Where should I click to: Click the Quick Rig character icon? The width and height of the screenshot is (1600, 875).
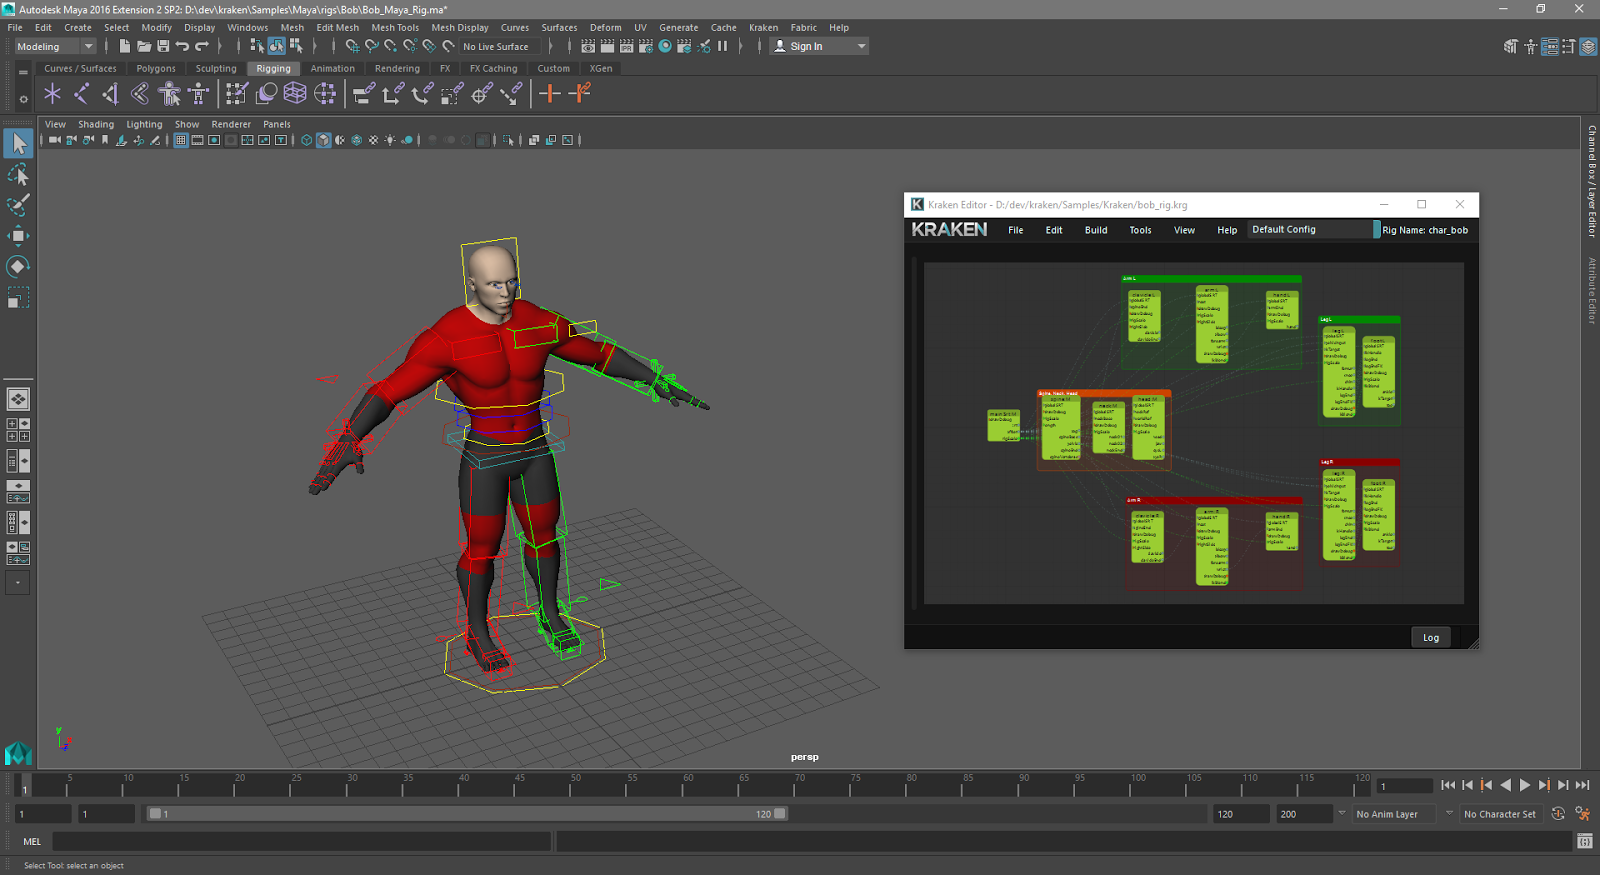[x=170, y=94]
